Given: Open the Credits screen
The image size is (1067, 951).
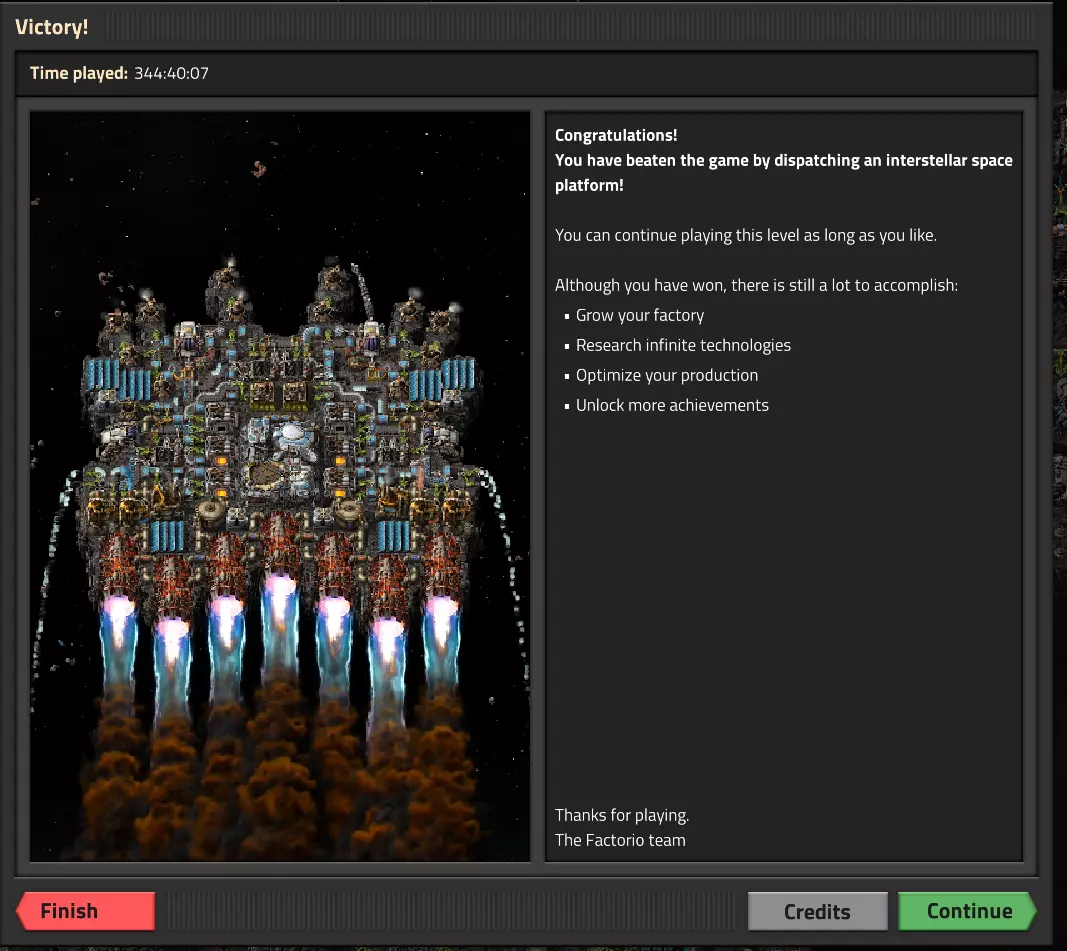Looking at the screenshot, I should [817, 911].
